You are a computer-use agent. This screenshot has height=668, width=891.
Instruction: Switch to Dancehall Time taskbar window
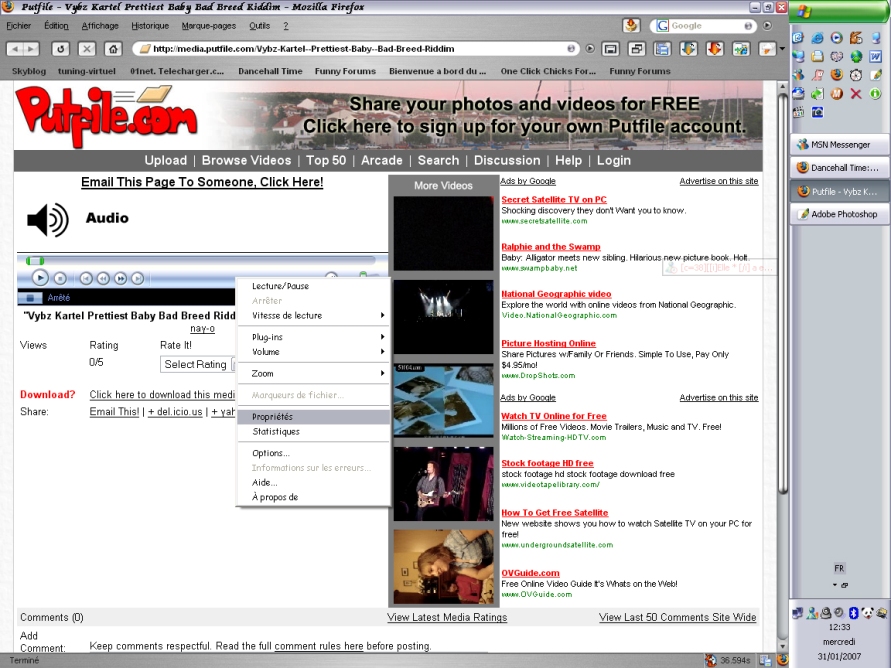[840, 168]
